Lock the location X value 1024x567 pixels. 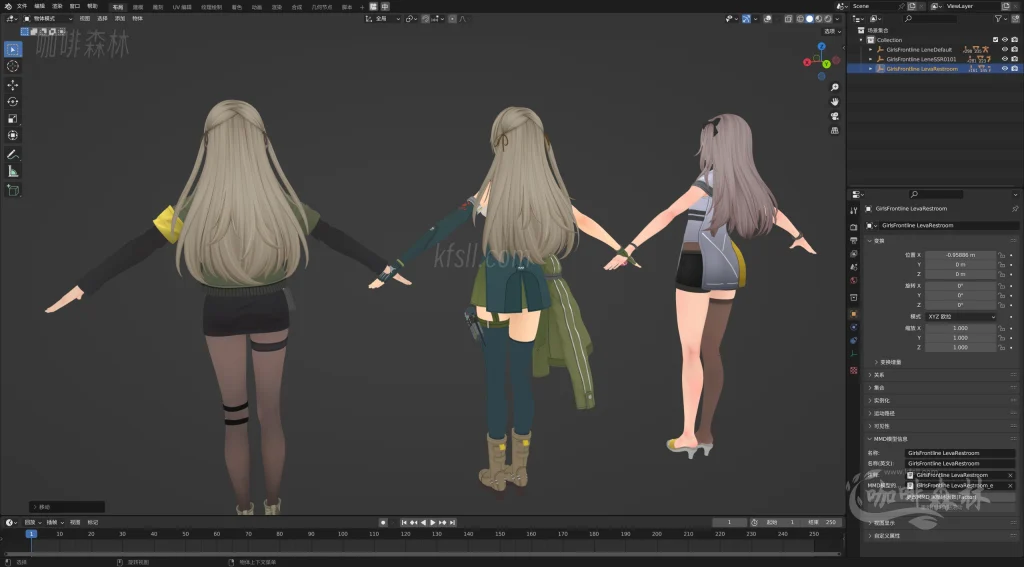(x=1002, y=255)
